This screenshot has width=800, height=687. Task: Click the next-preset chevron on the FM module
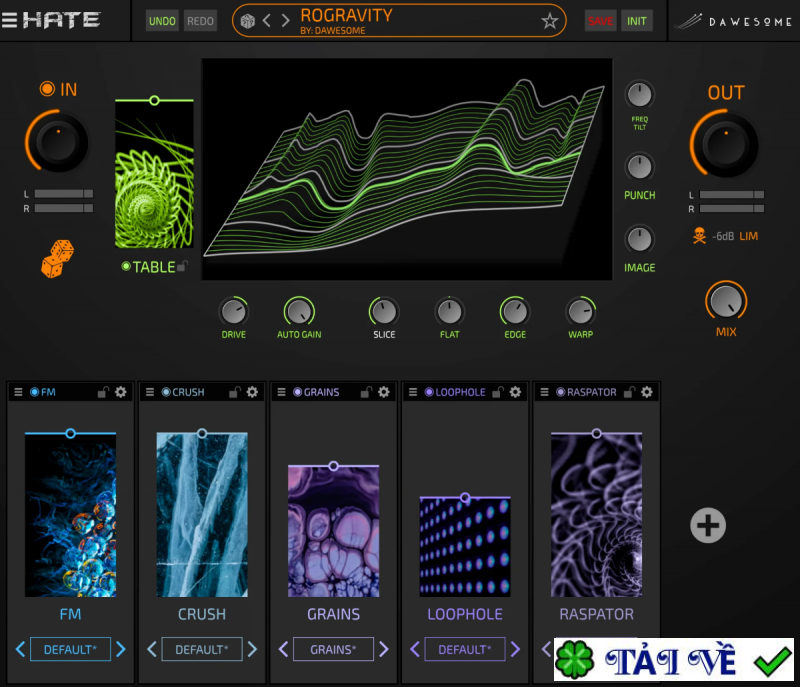(121, 649)
